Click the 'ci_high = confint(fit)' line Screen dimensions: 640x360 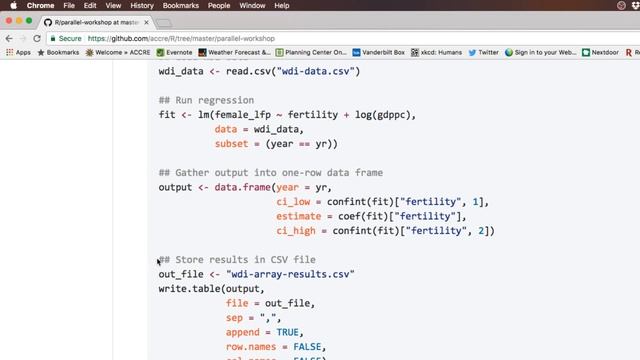click(385, 231)
